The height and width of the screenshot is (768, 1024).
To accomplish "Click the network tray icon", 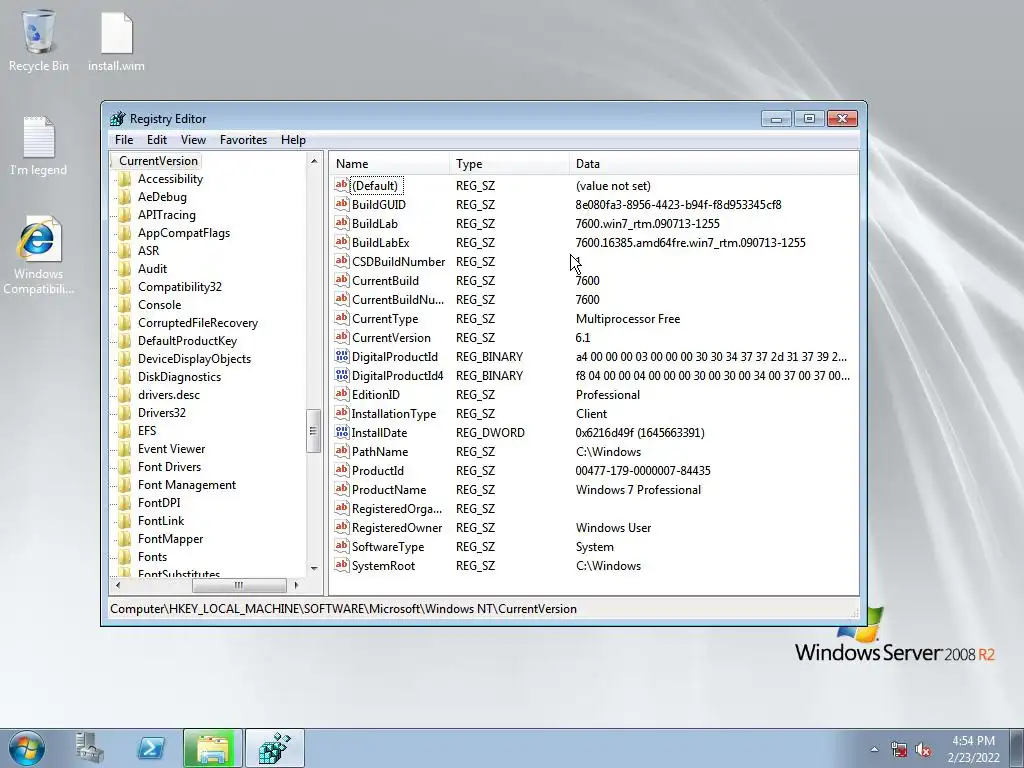I will pyautogui.click(x=899, y=749).
